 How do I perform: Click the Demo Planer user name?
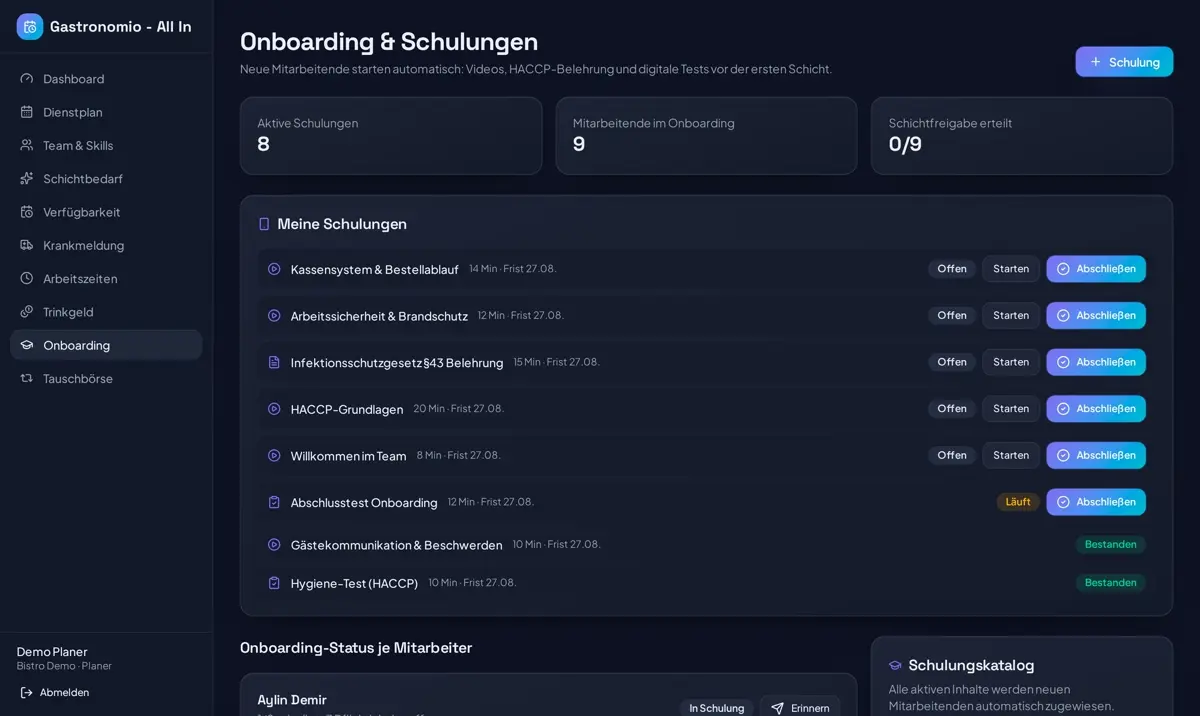[x=52, y=652]
